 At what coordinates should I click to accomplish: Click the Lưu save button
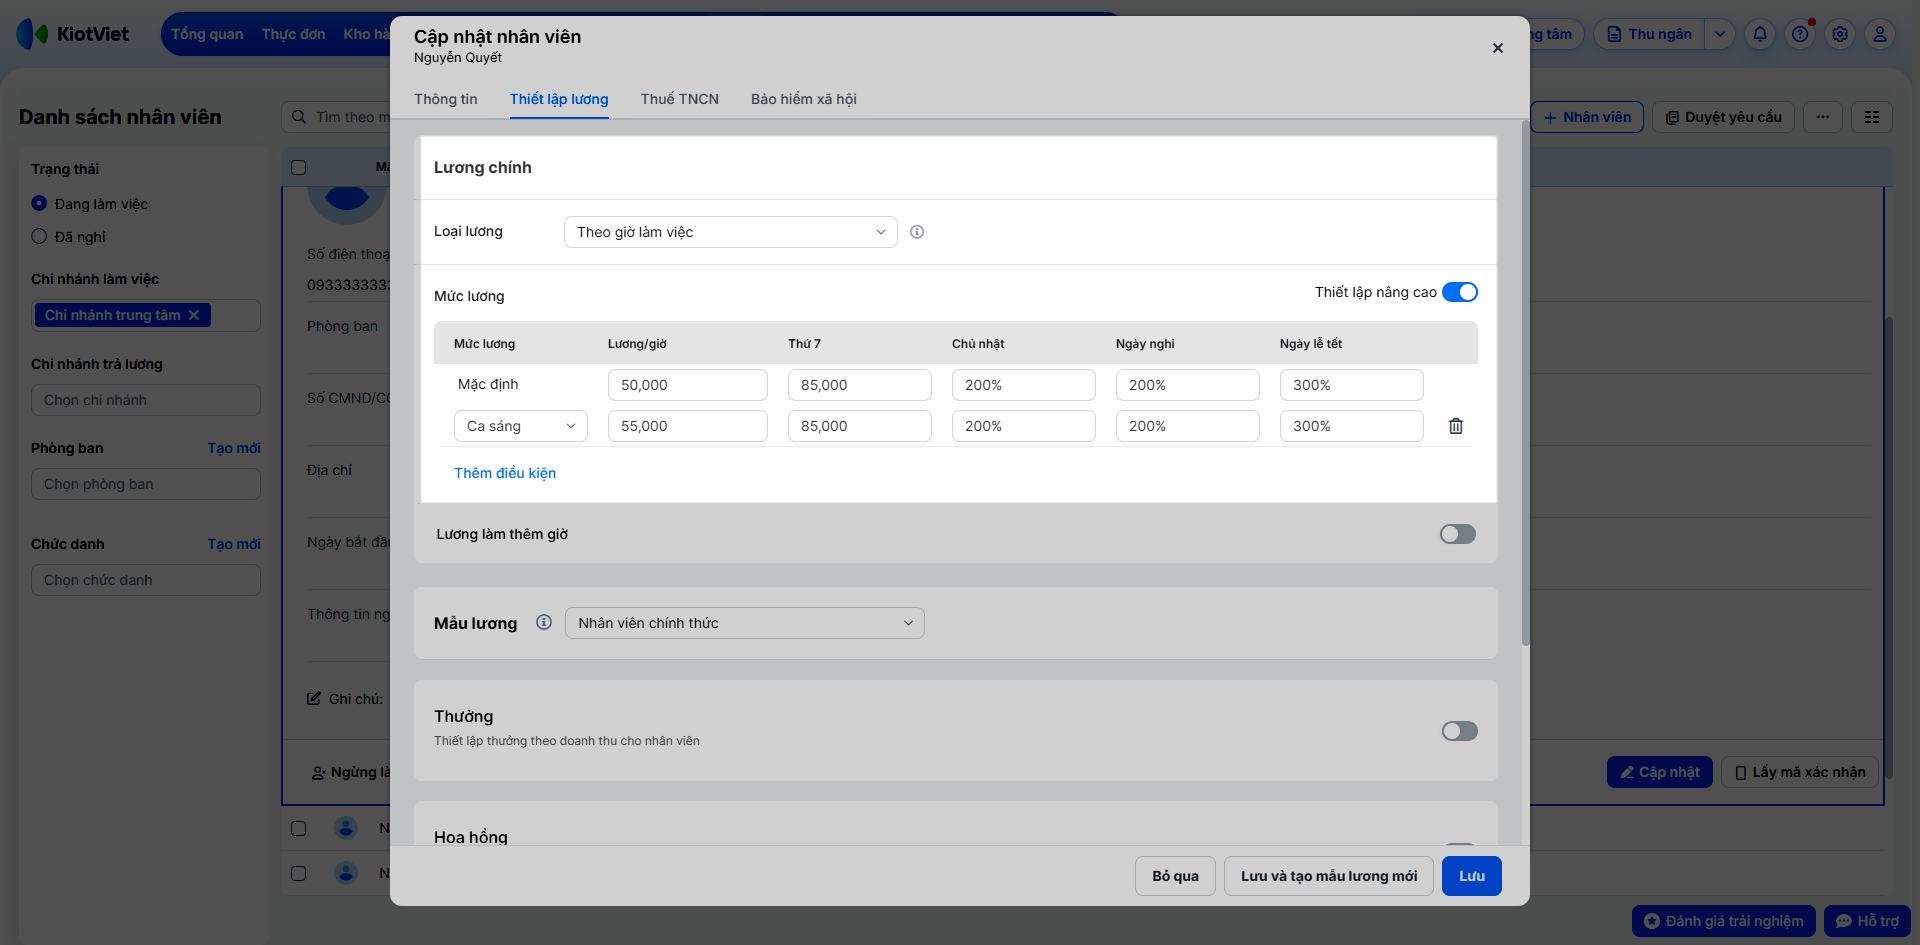(1472, 876)
